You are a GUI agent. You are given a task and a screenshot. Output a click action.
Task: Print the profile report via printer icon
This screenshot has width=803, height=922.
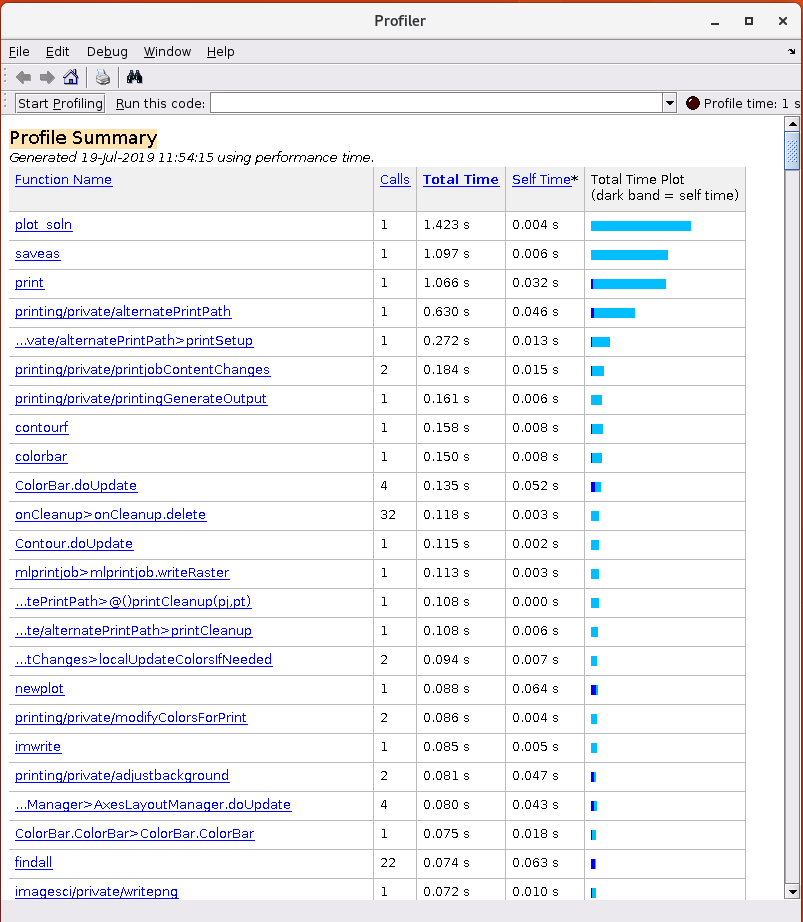(103, 77)
